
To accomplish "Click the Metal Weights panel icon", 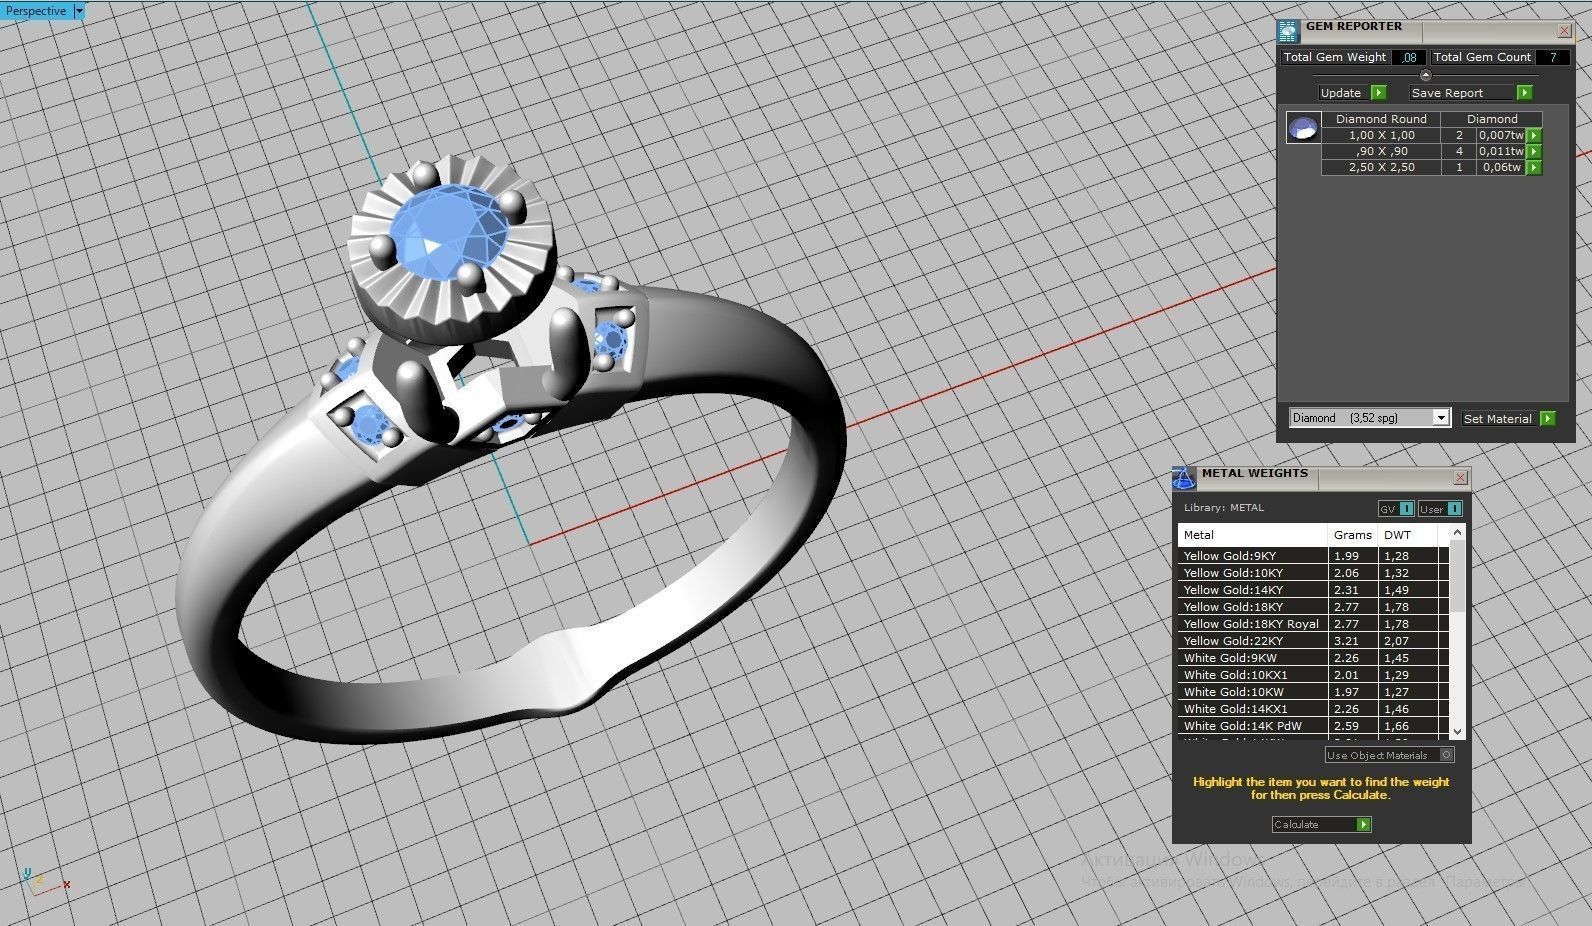I will [x=1184, y=478].
